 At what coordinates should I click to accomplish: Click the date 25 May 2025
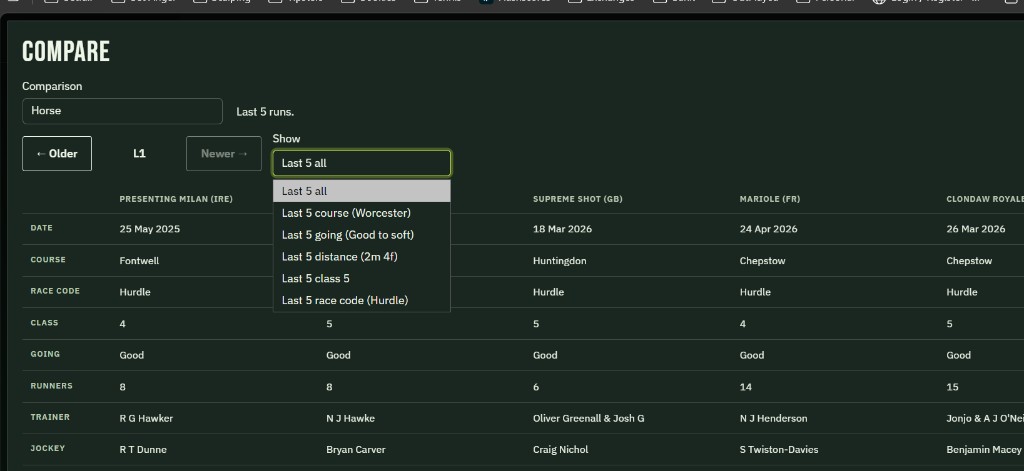(150, 229)
